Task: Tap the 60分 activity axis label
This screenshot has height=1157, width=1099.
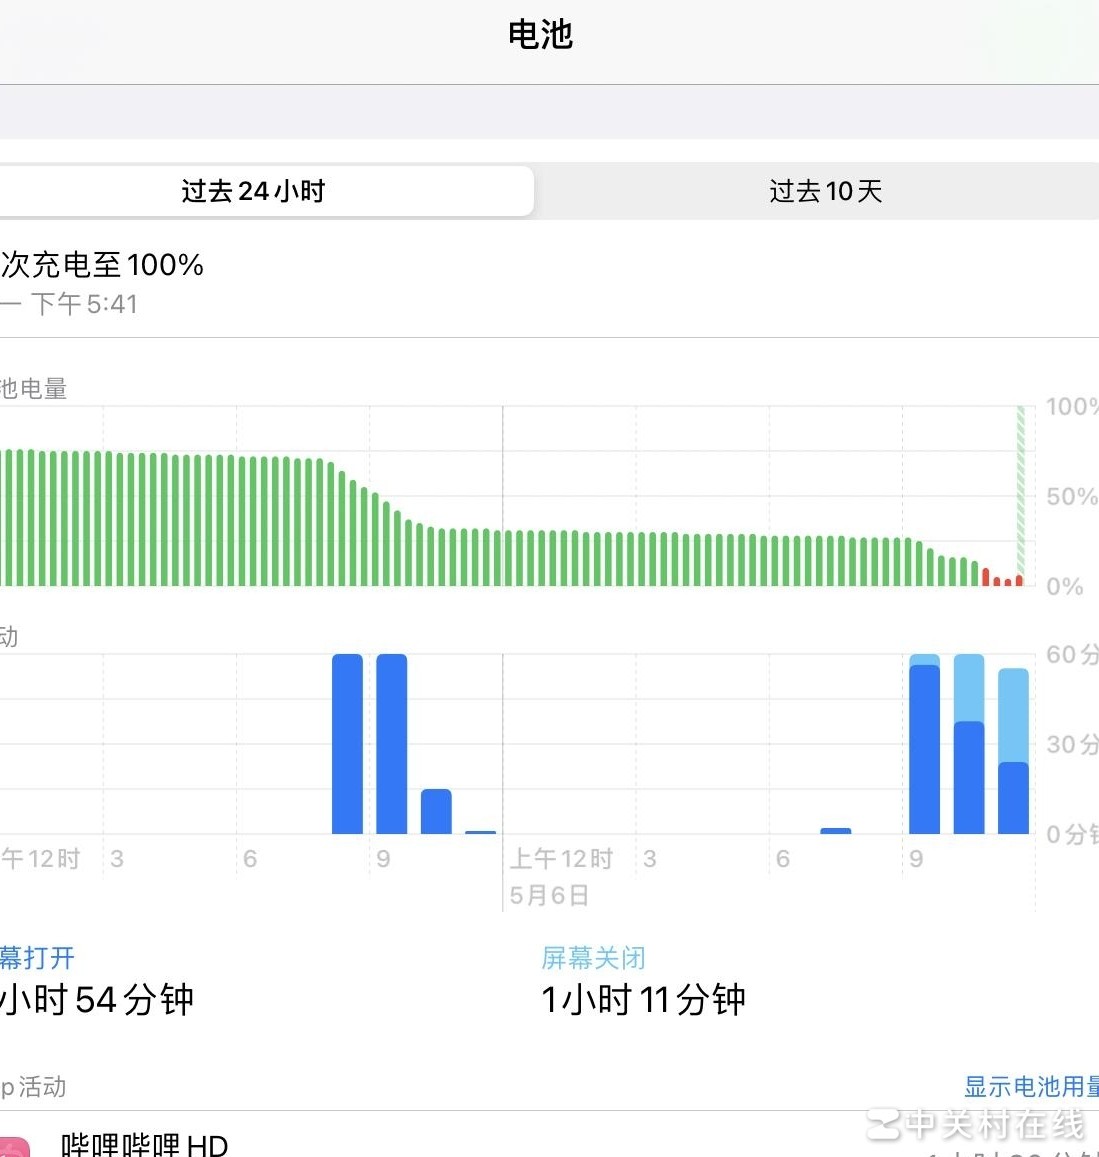Action: (x=1072, y=655)
